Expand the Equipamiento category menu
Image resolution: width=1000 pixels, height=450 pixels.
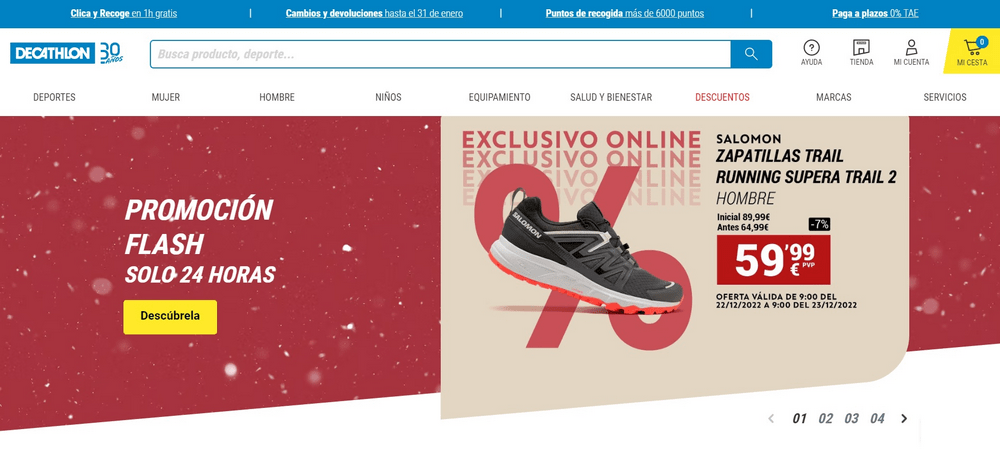click(x=499, y=98)
